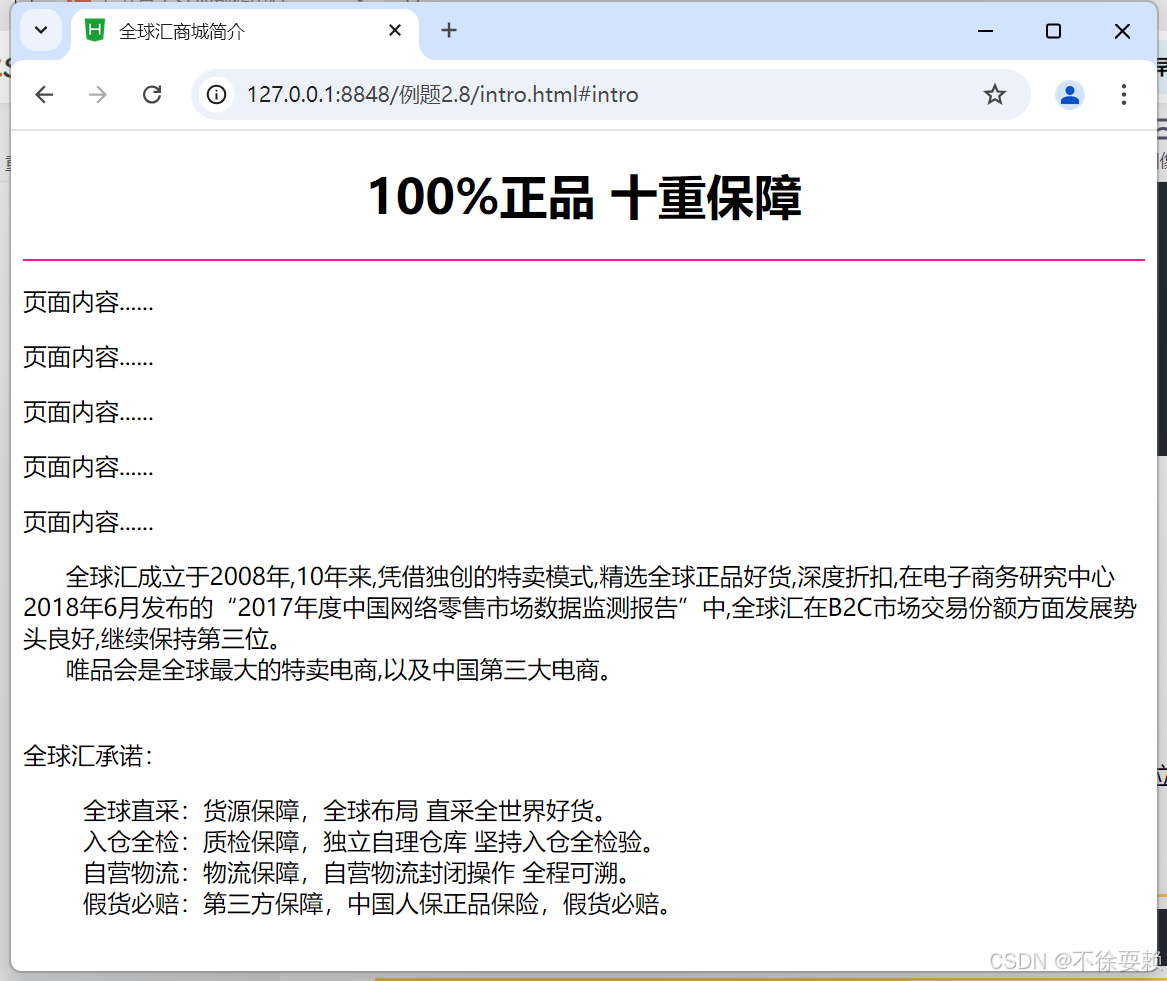Screen dimensions: 1167x981
Task: Click the line 假货必赔:第三方保障
Action: 377,904
